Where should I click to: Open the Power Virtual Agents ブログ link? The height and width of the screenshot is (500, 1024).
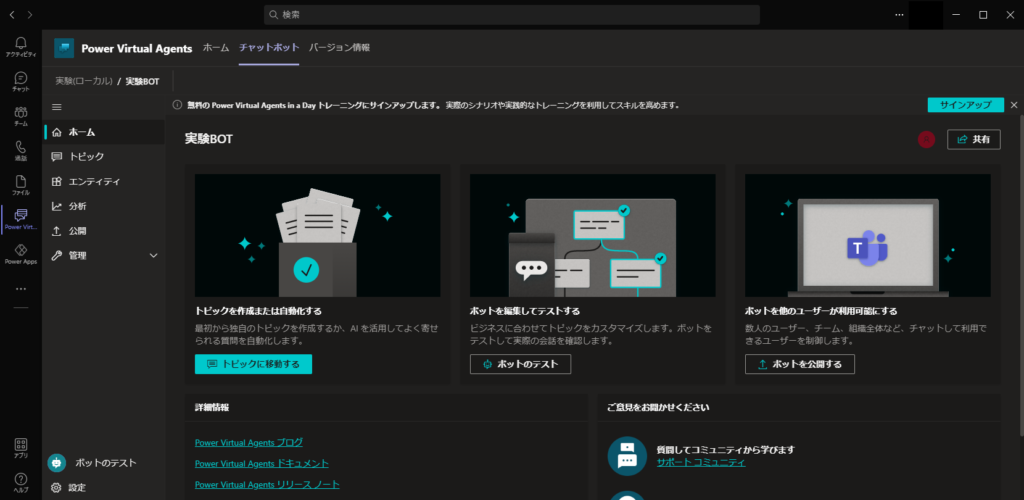pos(249,443)
